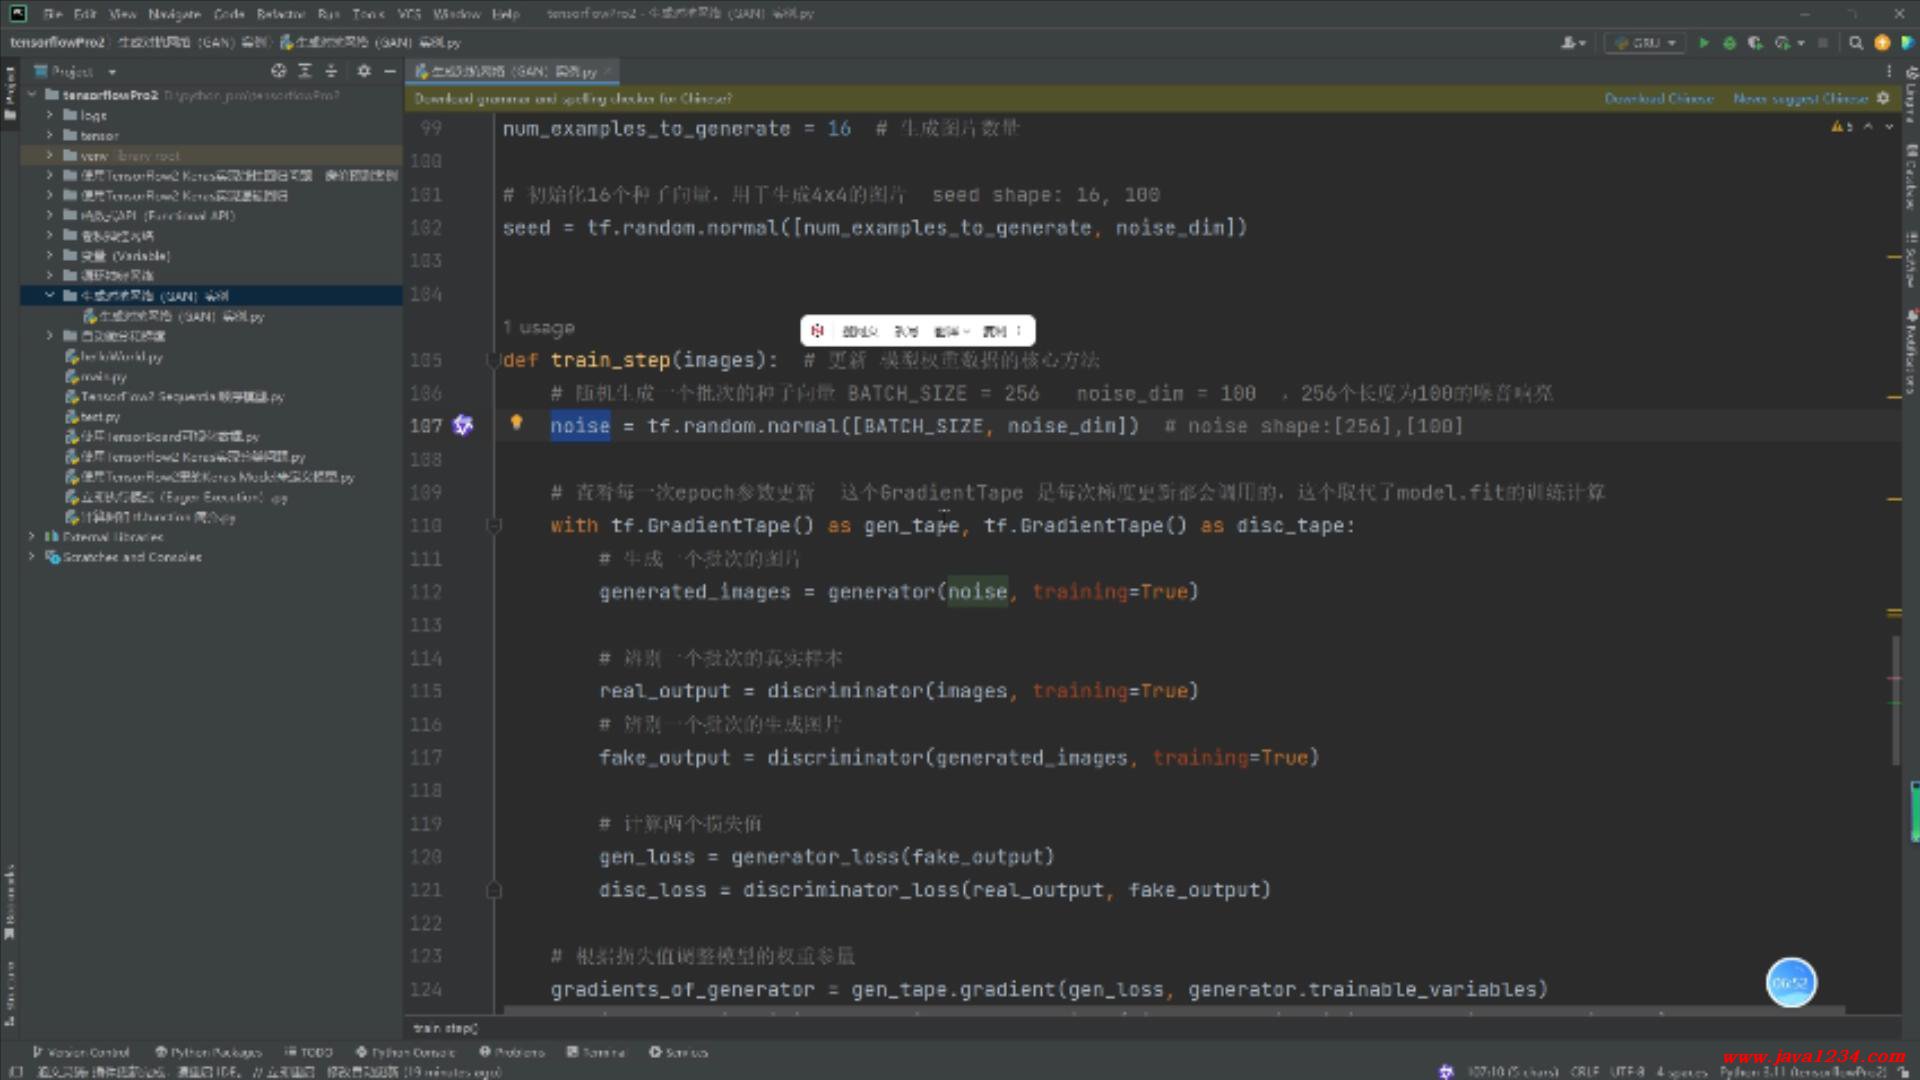Click Download Chinese link in notification bar

1659,98
